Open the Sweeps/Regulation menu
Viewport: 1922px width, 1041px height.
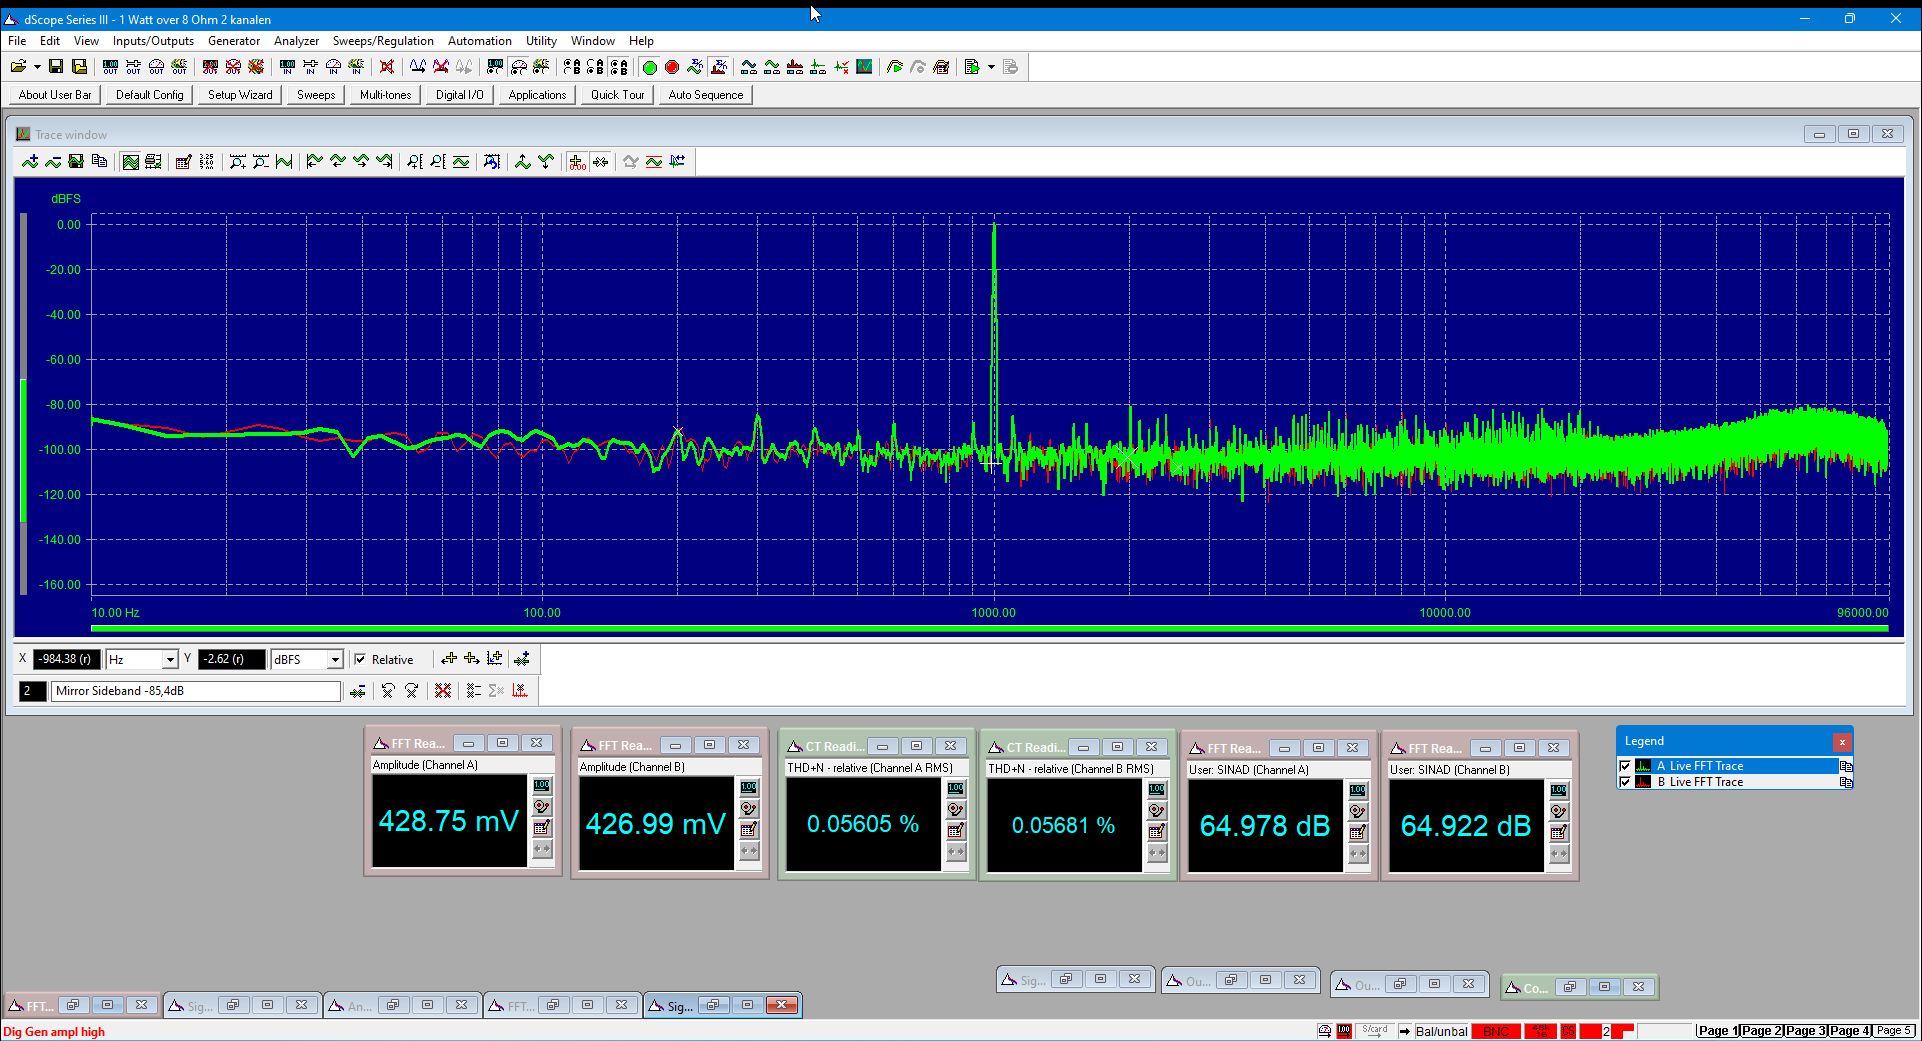click(x=383, y=41)
